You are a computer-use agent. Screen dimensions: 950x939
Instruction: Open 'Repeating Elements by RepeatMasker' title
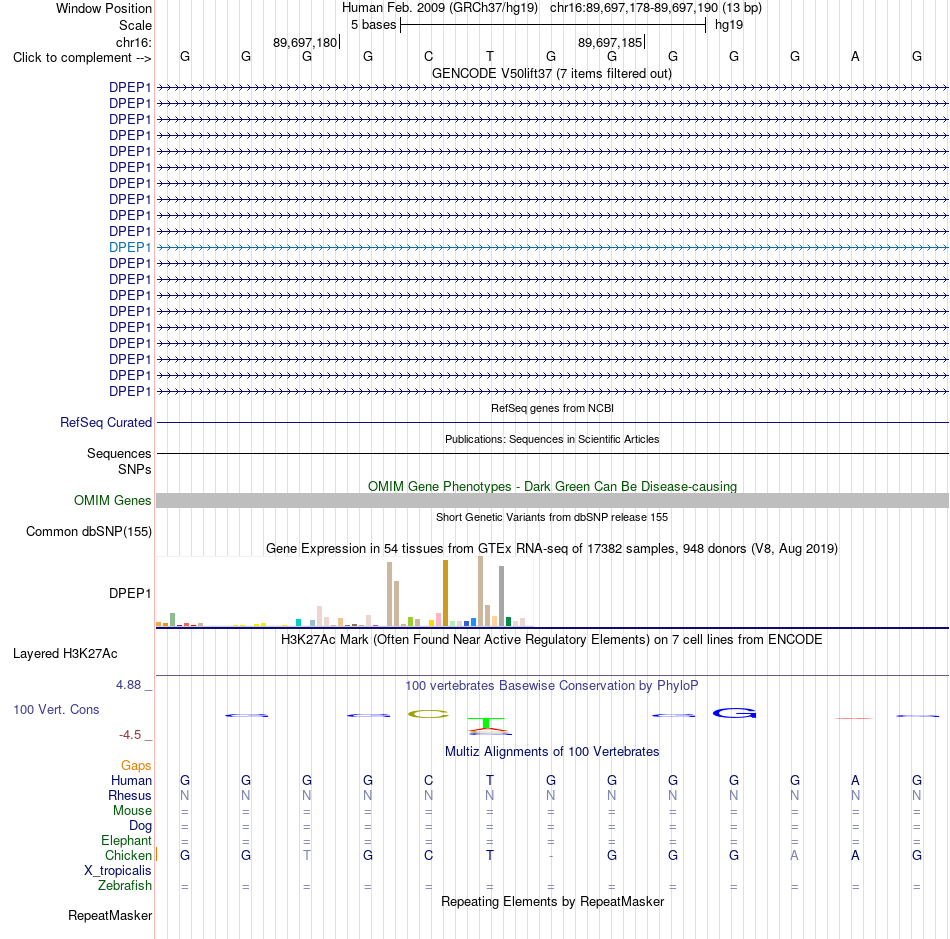click(x=552, y=901)
